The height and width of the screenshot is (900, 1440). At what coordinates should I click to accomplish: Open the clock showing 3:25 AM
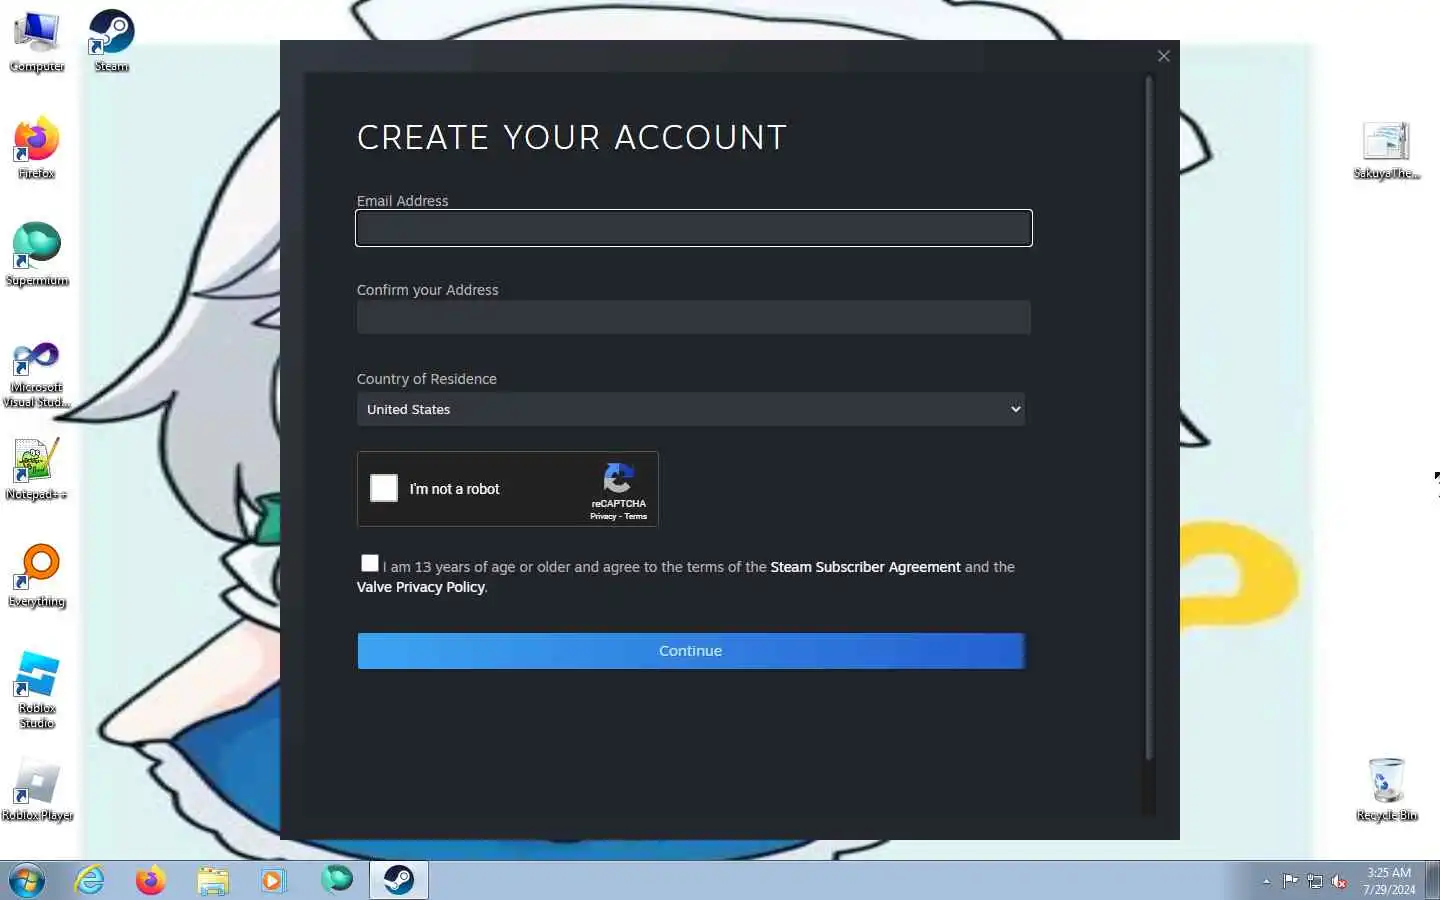click(x=1389, y=881)
